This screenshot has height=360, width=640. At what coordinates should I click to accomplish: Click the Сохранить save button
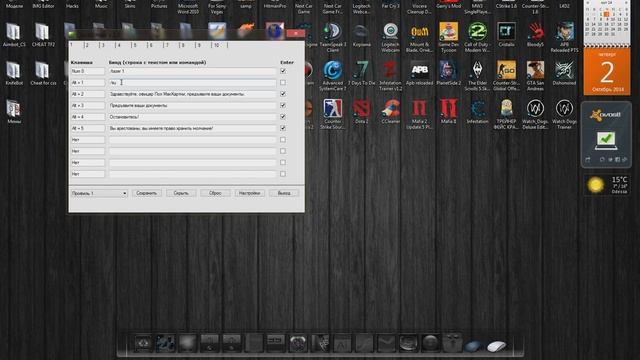click(x=147, y=193)
